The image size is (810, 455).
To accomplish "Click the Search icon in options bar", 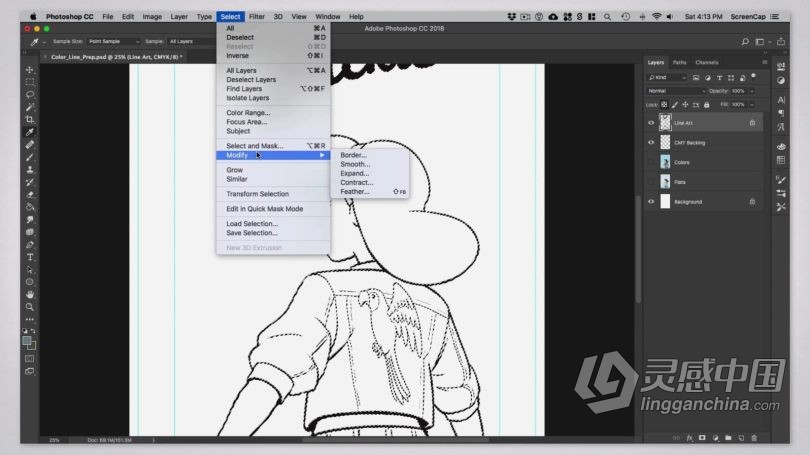I will point(745,42).
